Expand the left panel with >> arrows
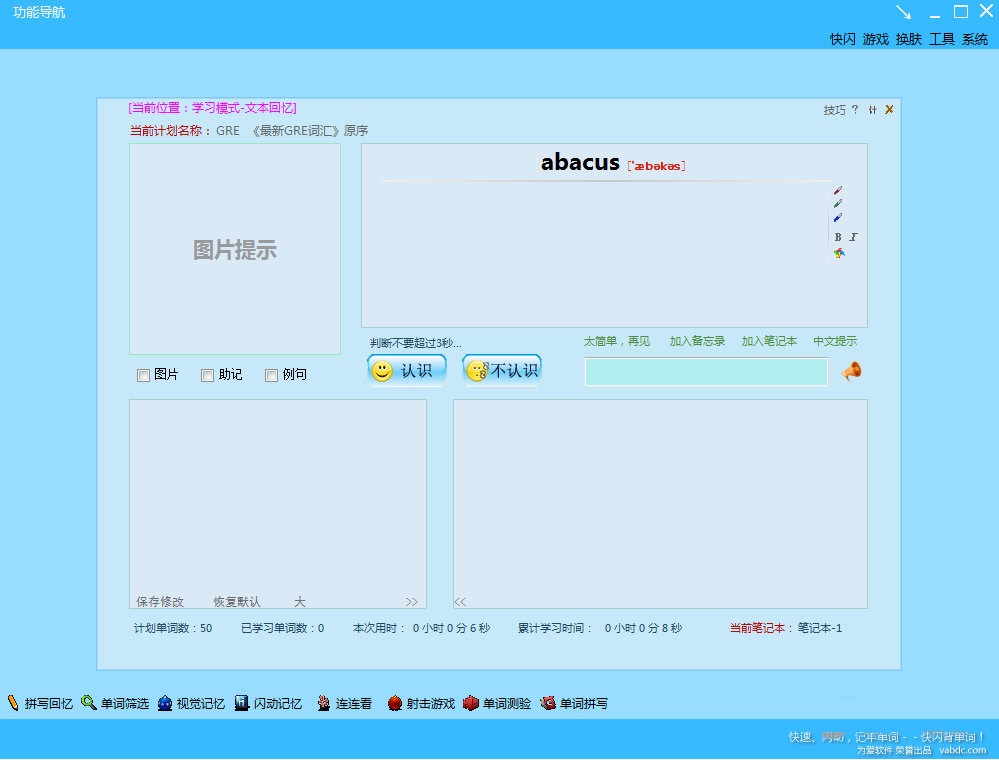 tap(411, 601)
